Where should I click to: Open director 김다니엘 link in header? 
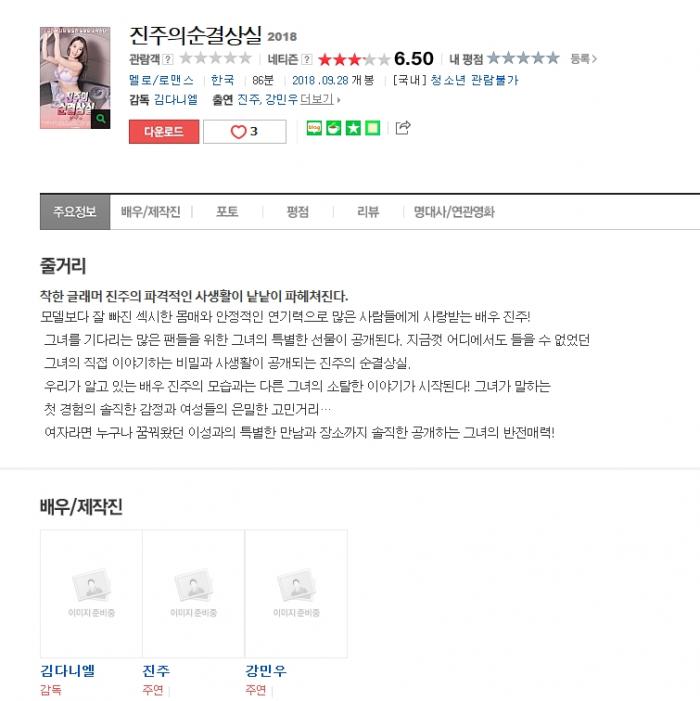coord(176,99)
